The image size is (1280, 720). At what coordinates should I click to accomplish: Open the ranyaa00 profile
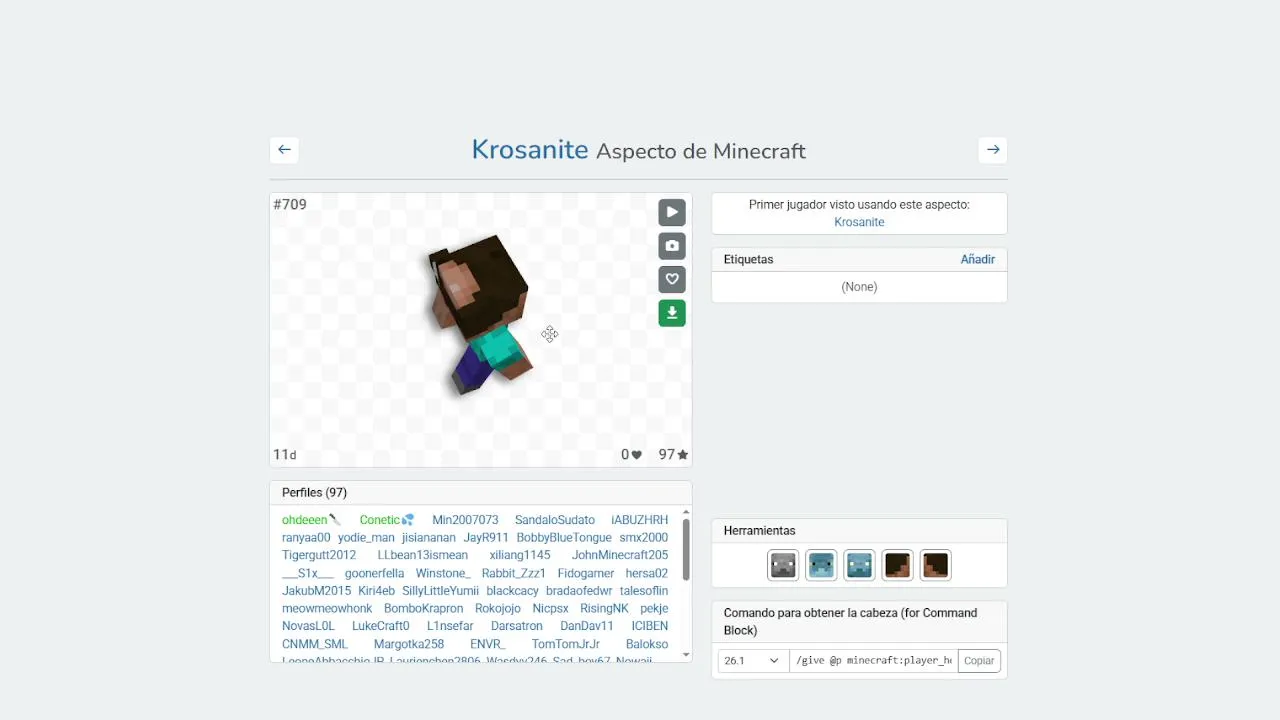click(x=306, y=538)
